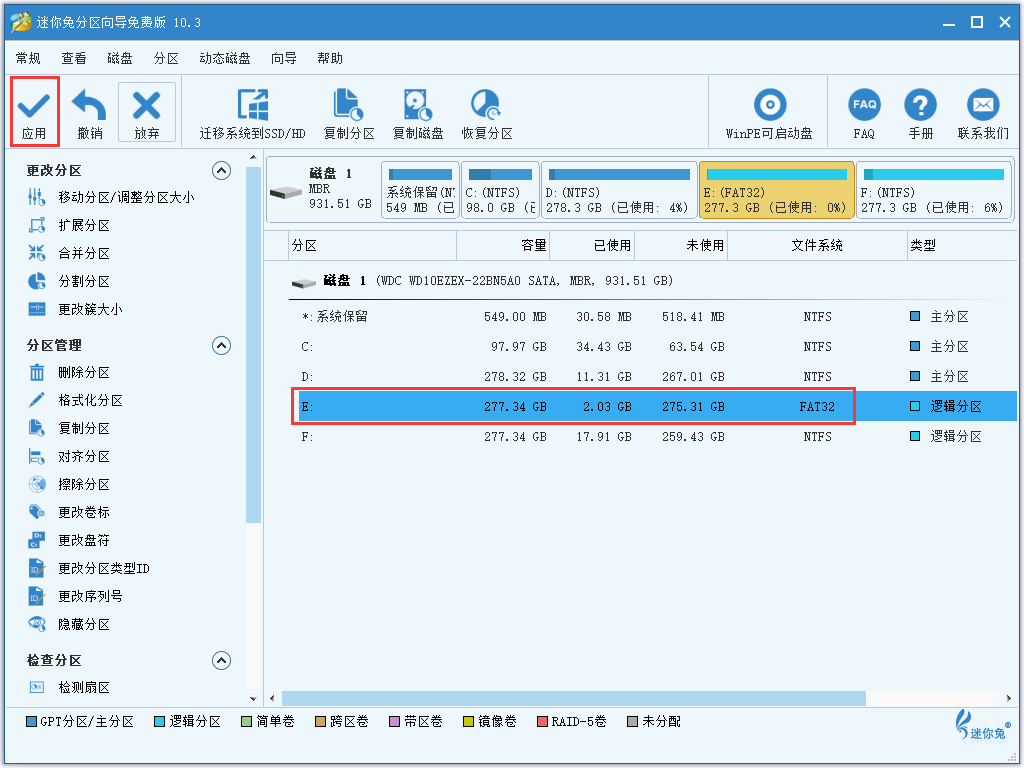Select the E: FAT32 partition row

tap(652, 407)
